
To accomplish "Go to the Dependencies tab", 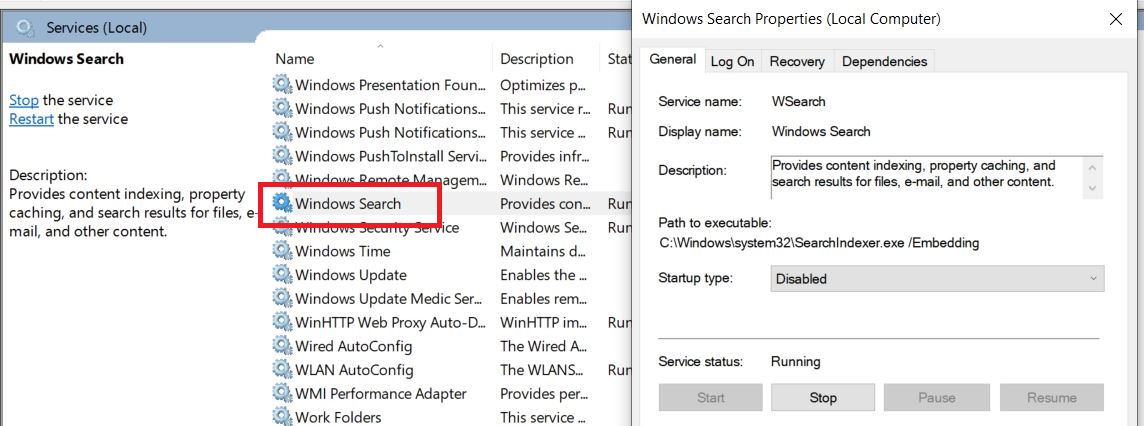I will pos(884,62).
